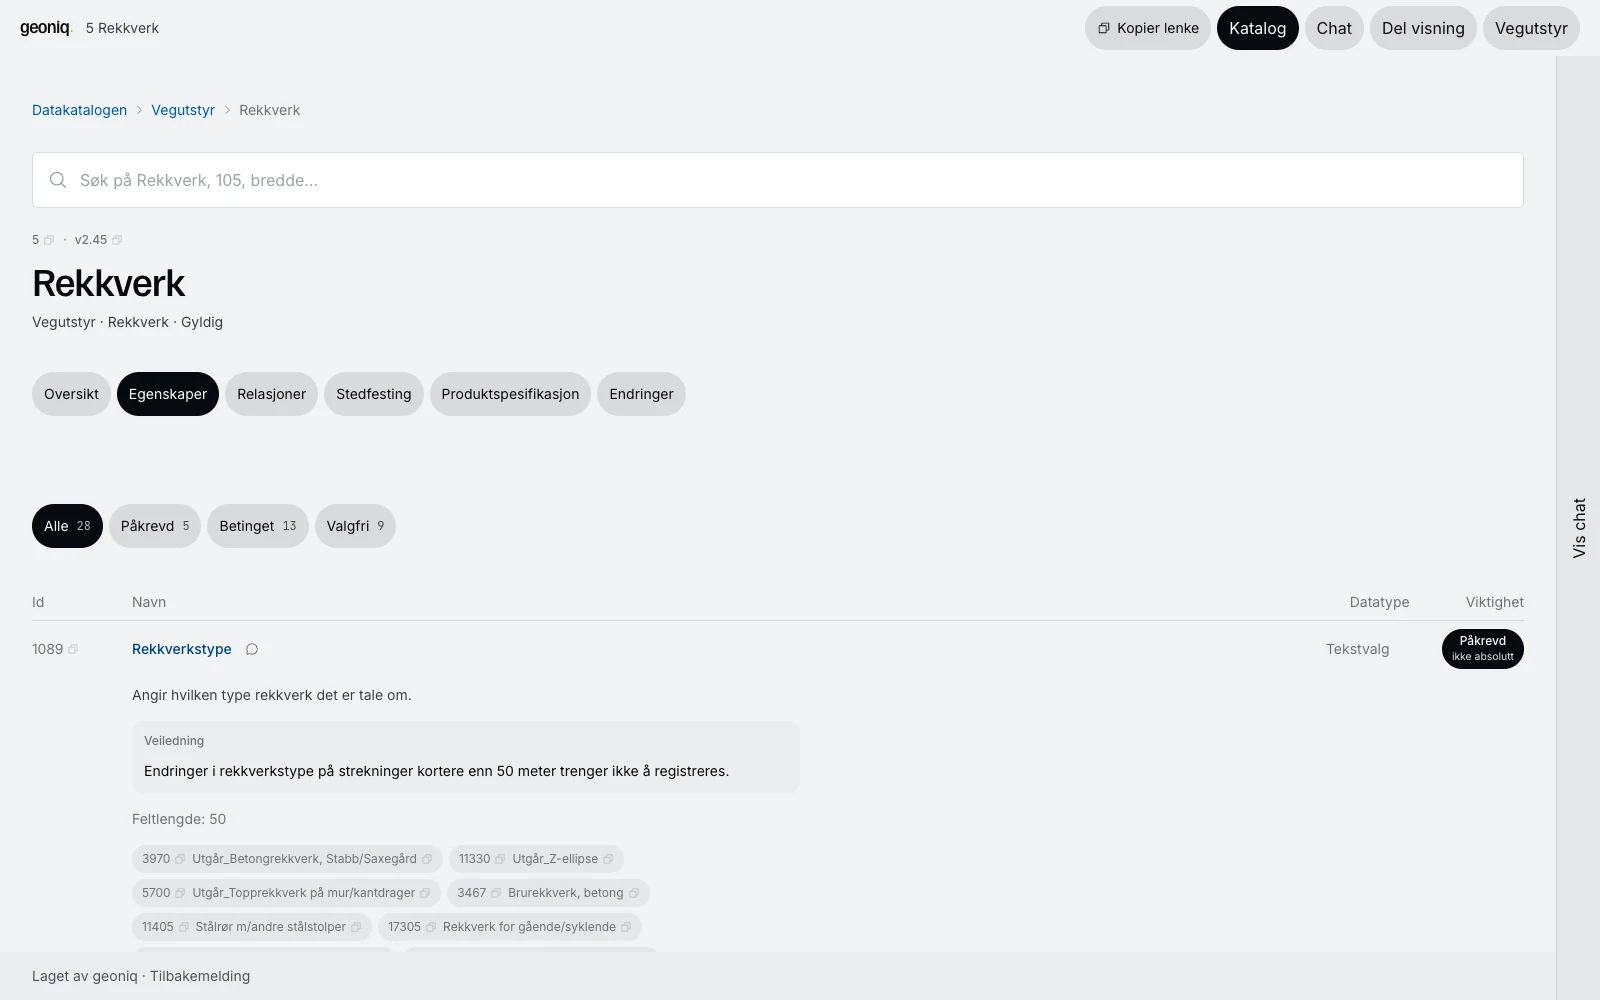Screen dimensions: 1600x1000
Task: Click the Påkrevd ikke absolutt badge
Action: coord(1483,649)
